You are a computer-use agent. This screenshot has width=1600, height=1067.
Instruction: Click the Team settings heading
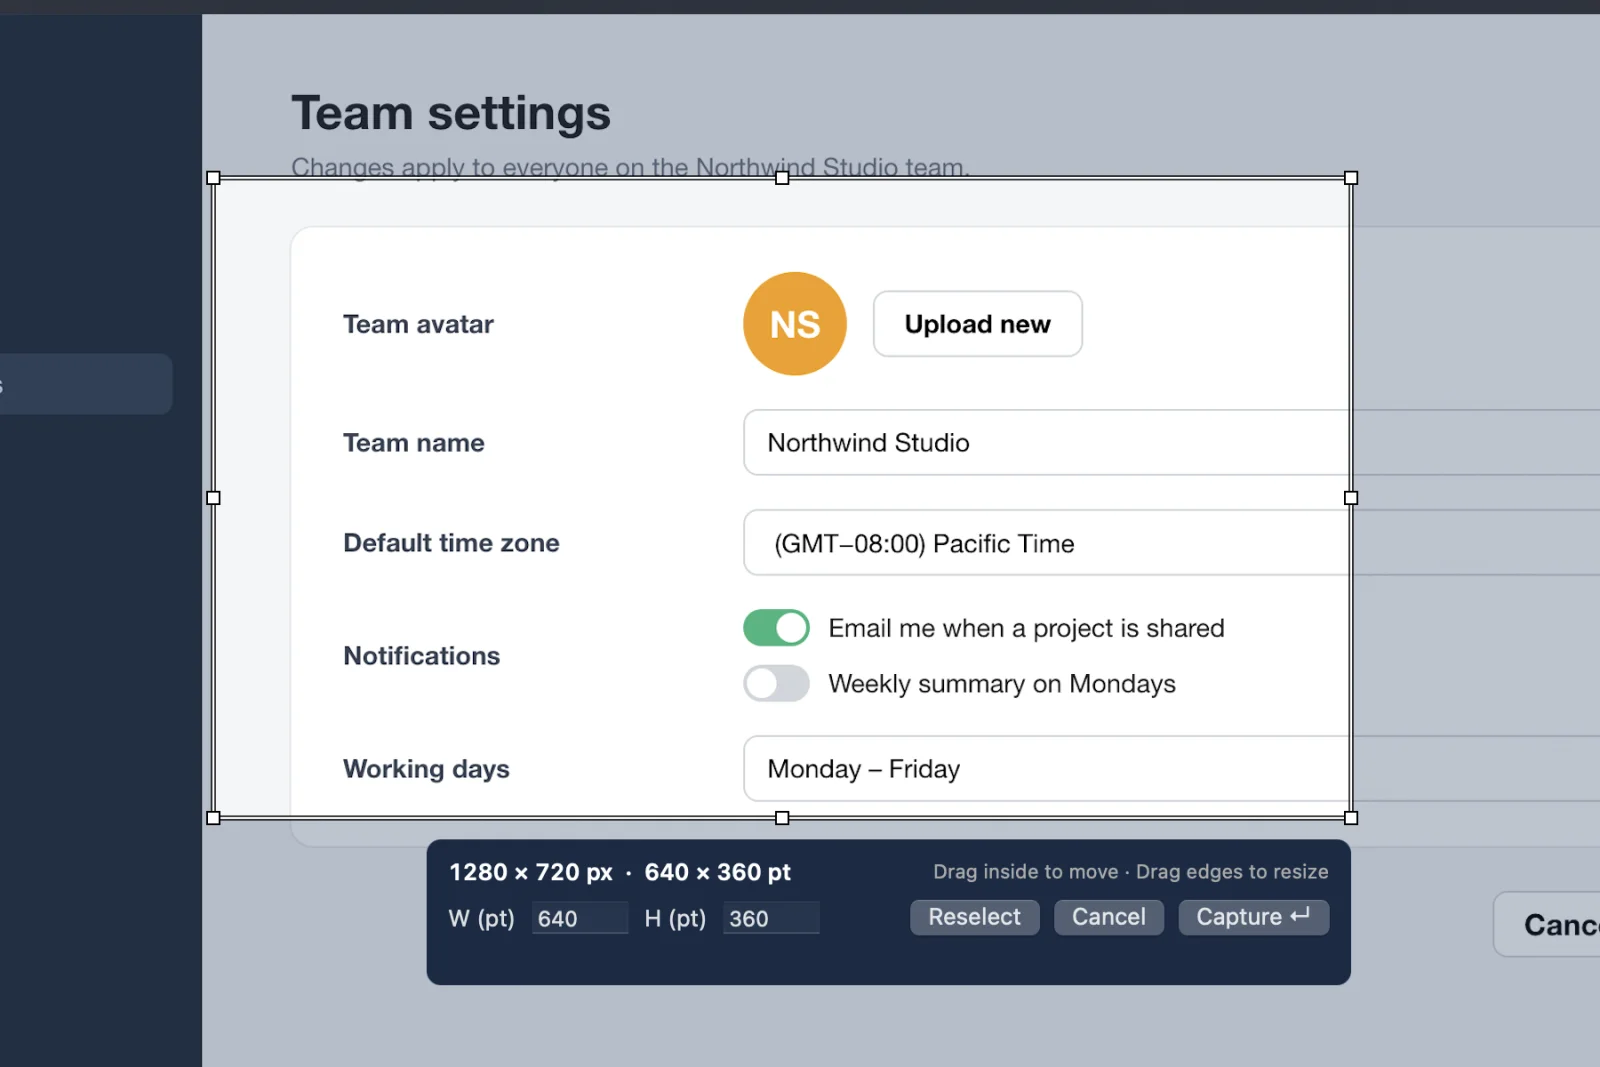click(x=451, y=113)
